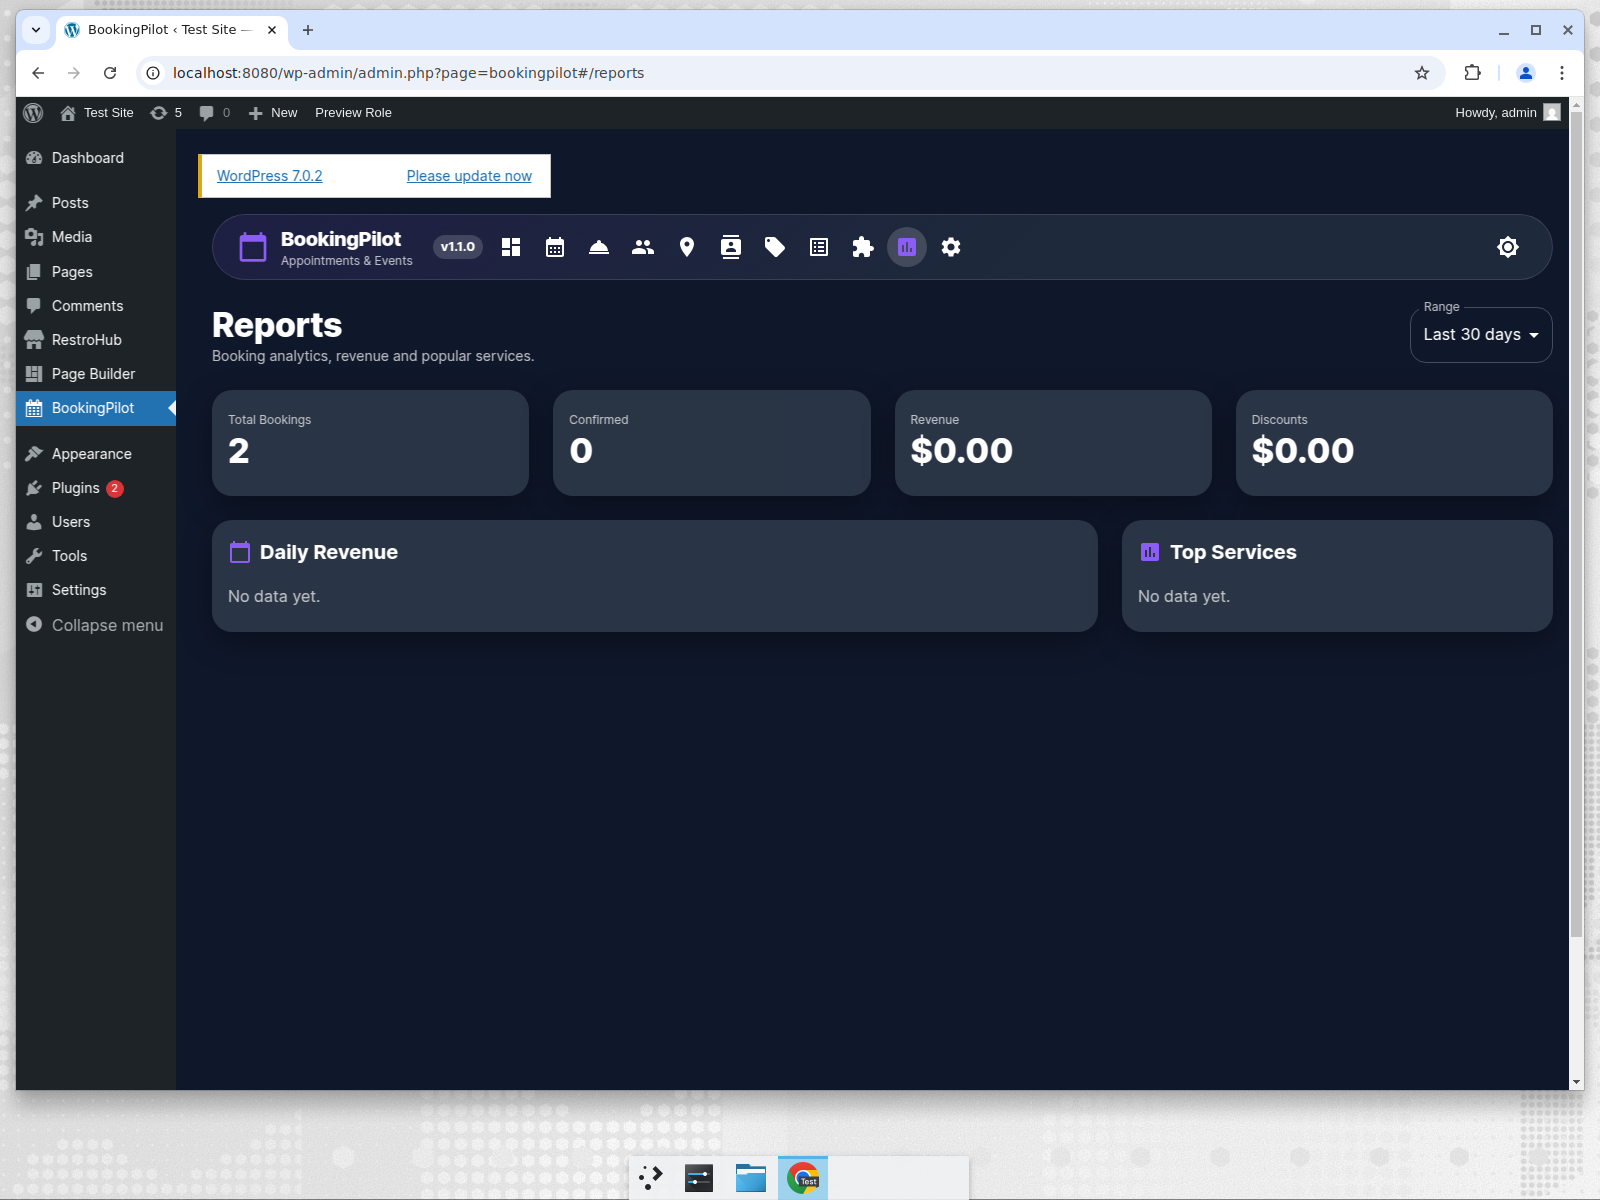The height and width of the screenshot is (1200, 1600).
Task: Click the Please update now link
Action: pyautogui.click(x=469, y=176)
